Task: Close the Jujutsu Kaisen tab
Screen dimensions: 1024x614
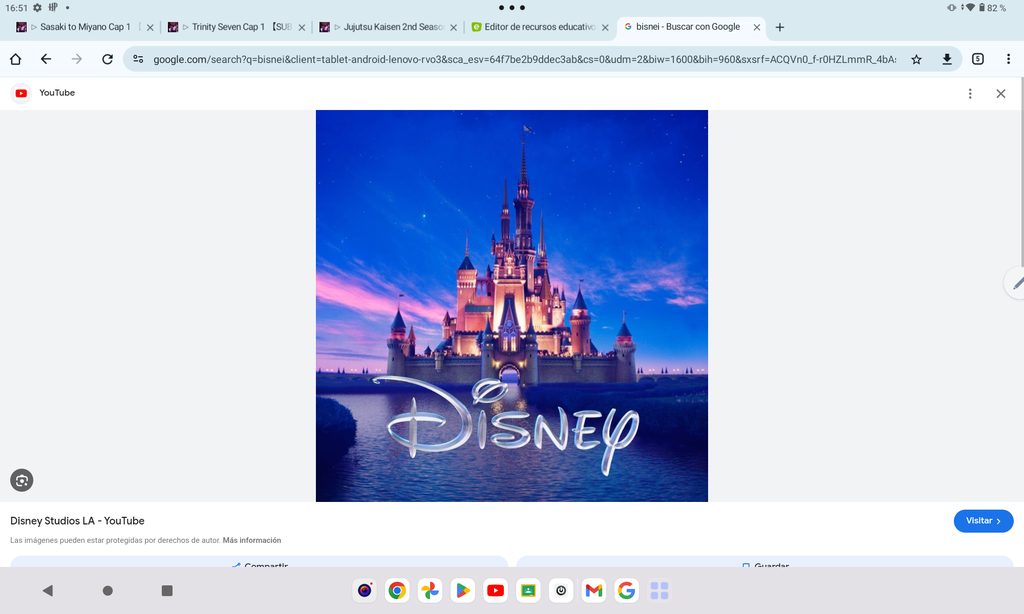Action: coord(453,27)
